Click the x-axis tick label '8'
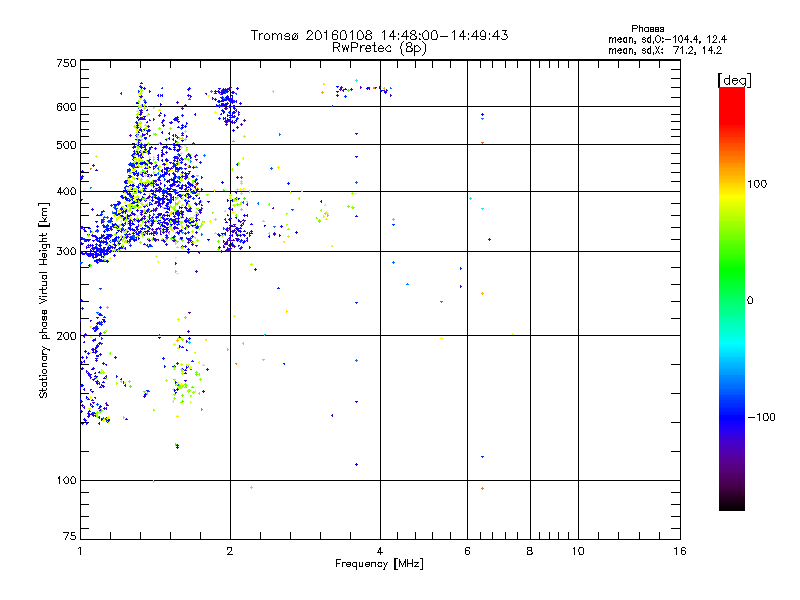This screenshot has height=600, width=800. [530, 551]
